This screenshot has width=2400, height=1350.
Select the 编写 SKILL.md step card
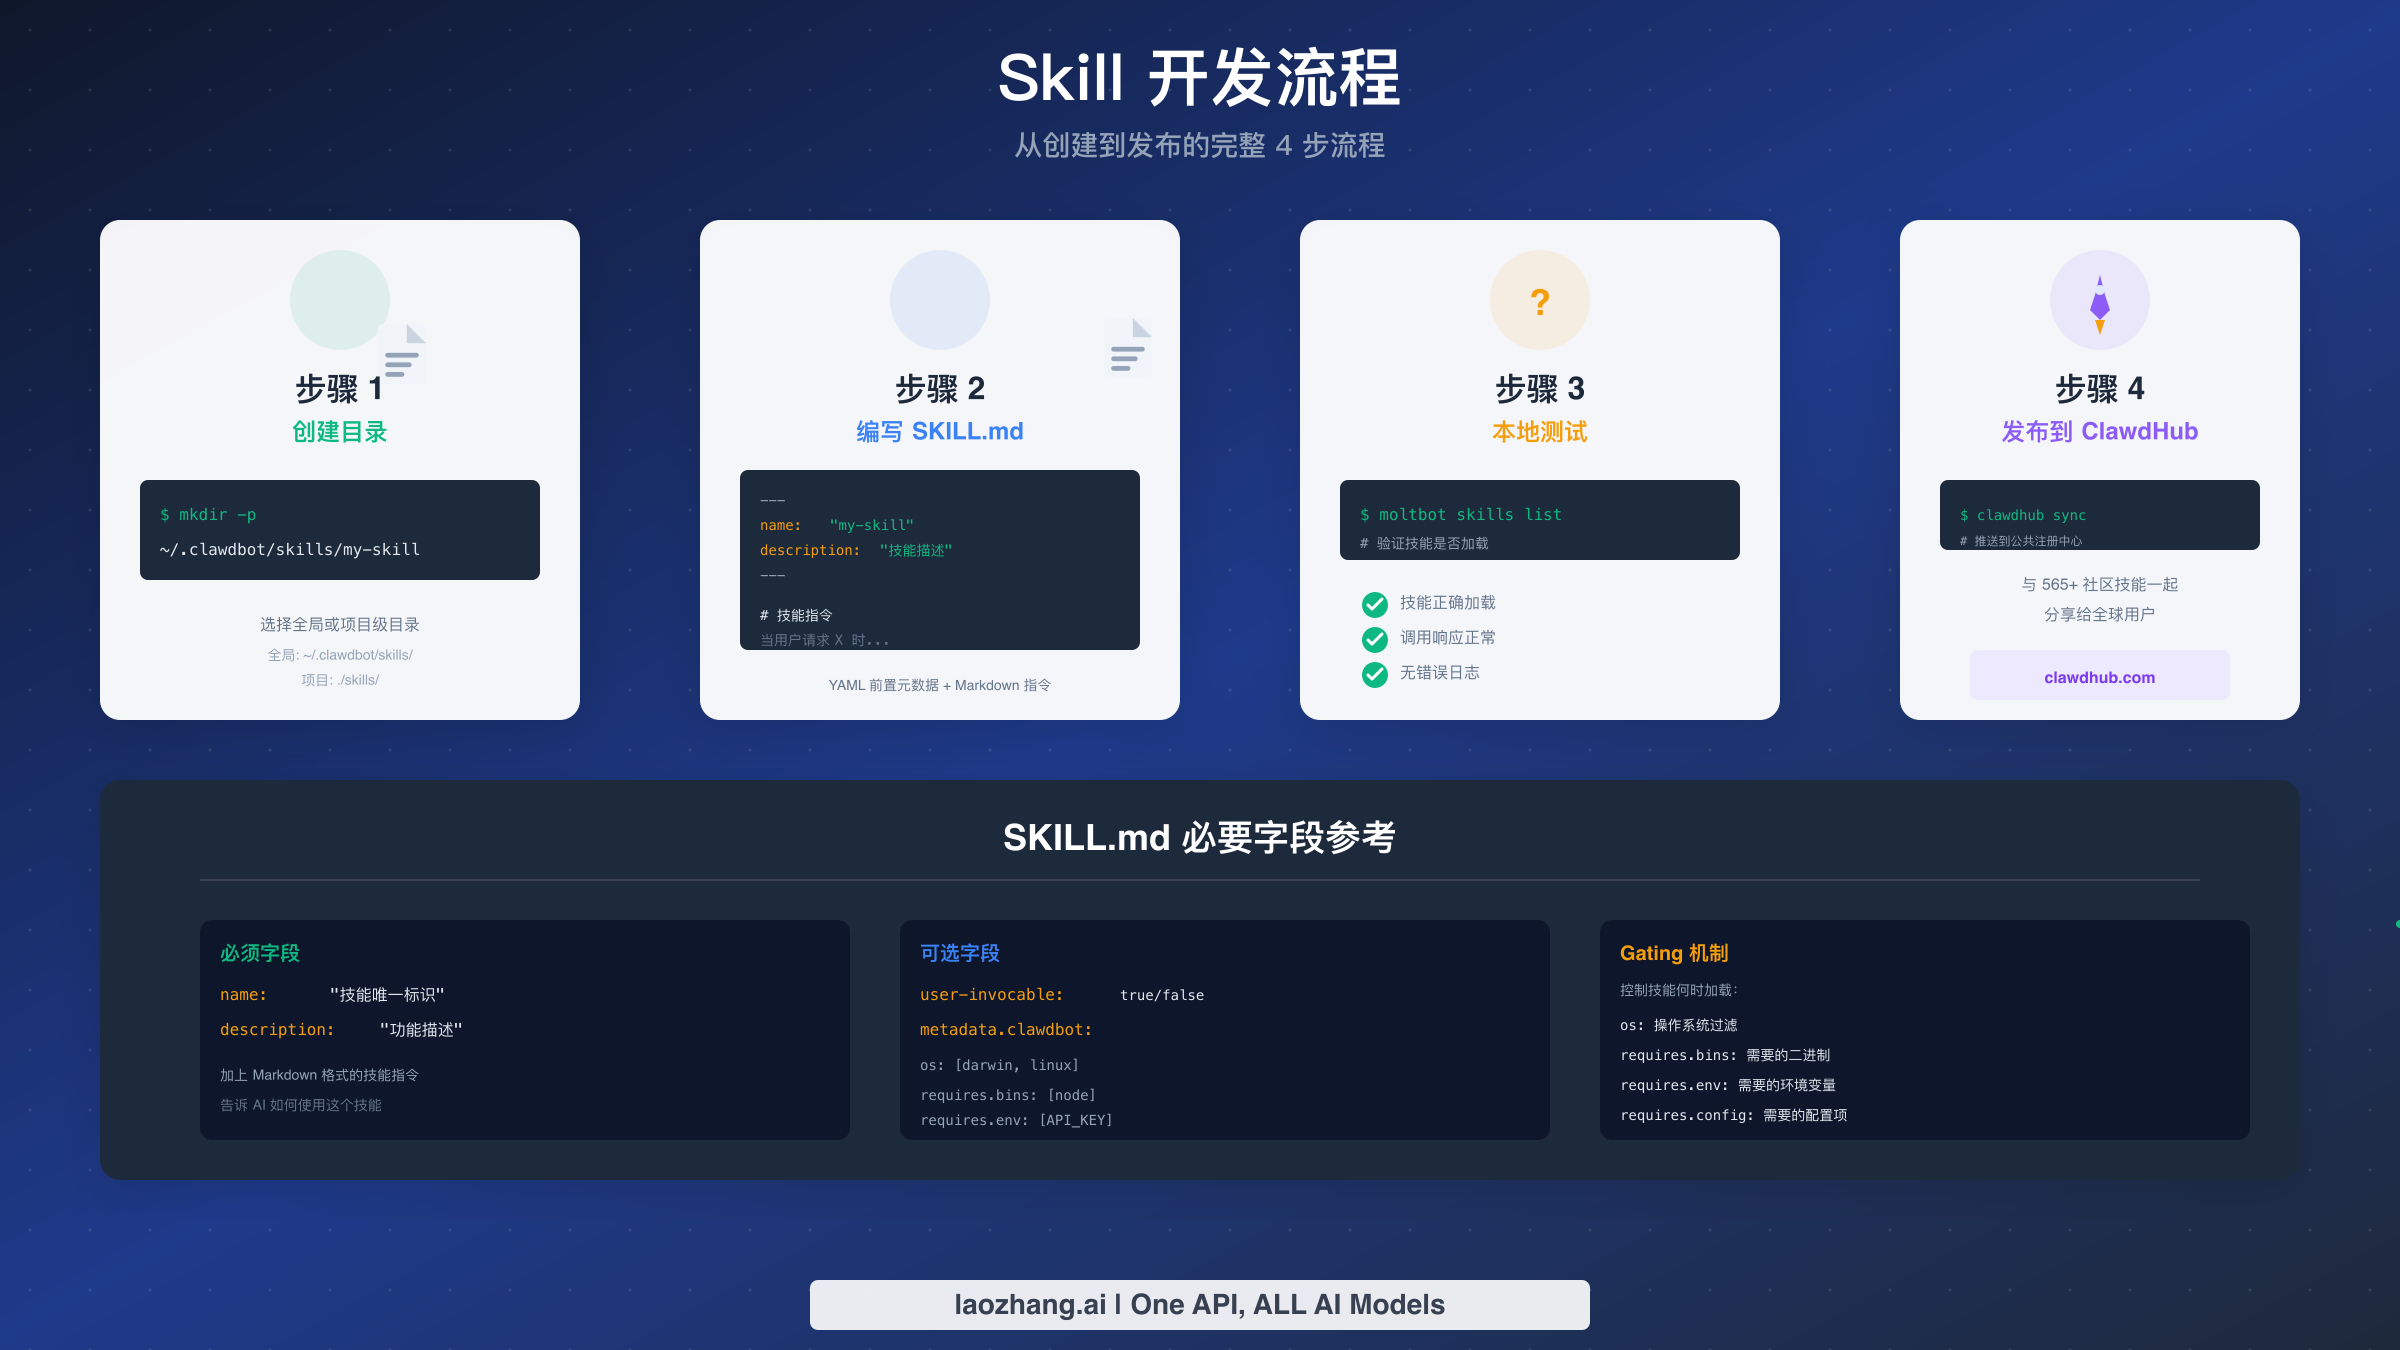click(x=939, y=470)
